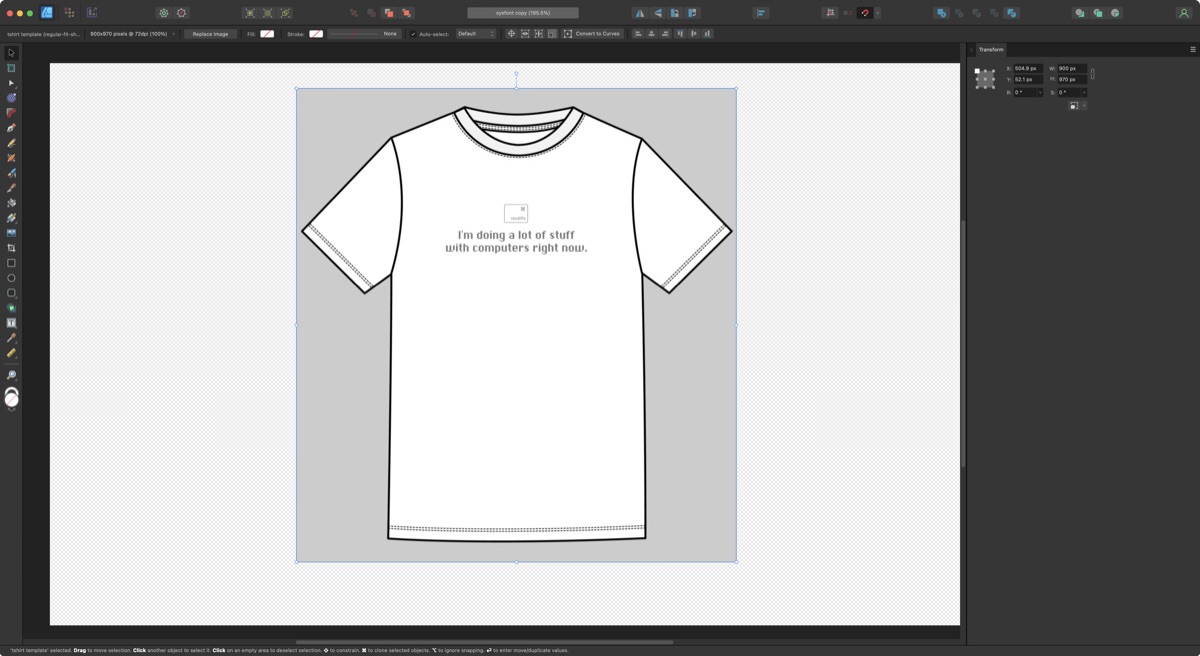This screenshot has height=656, width=1200.
Task: Click the Stroke color swatch
Action: point(316,33)
